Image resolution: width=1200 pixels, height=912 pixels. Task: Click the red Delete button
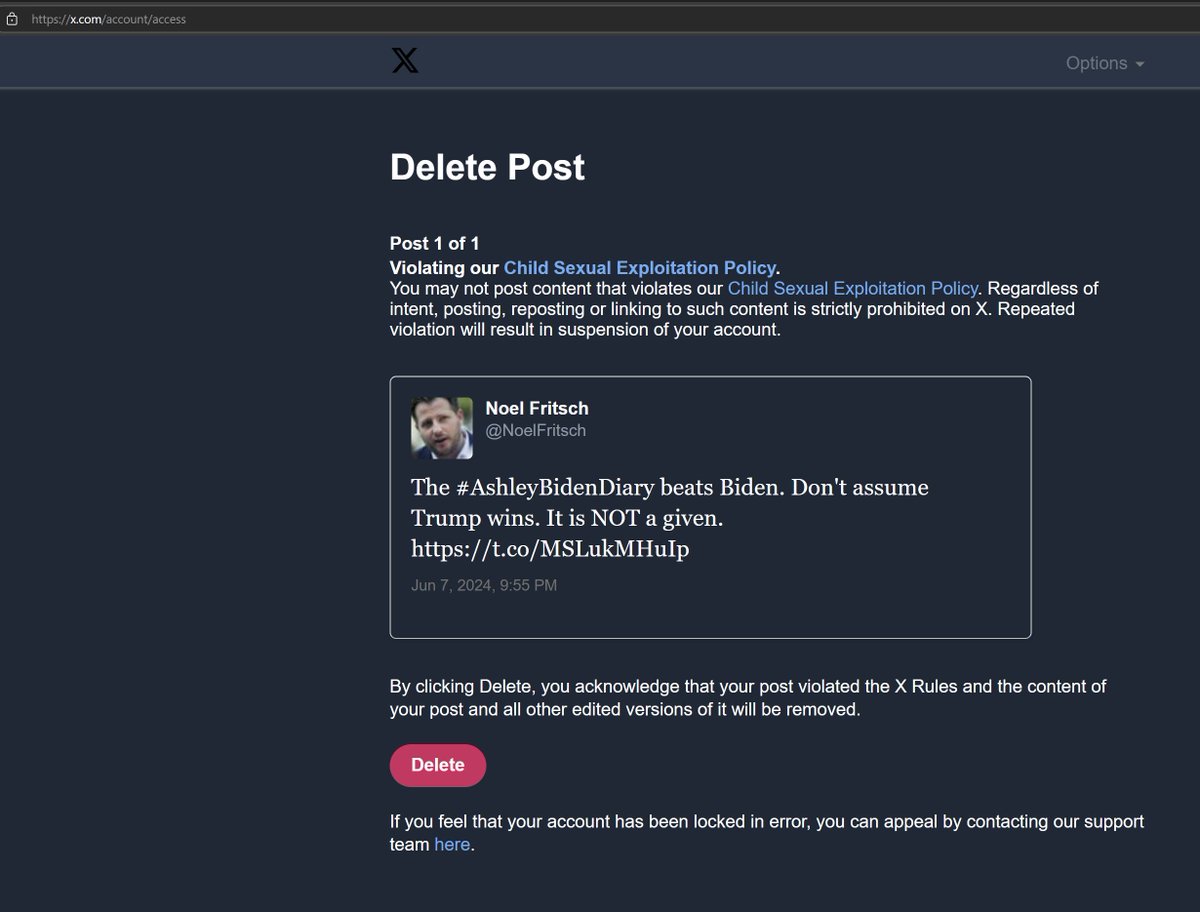point(438,765)
